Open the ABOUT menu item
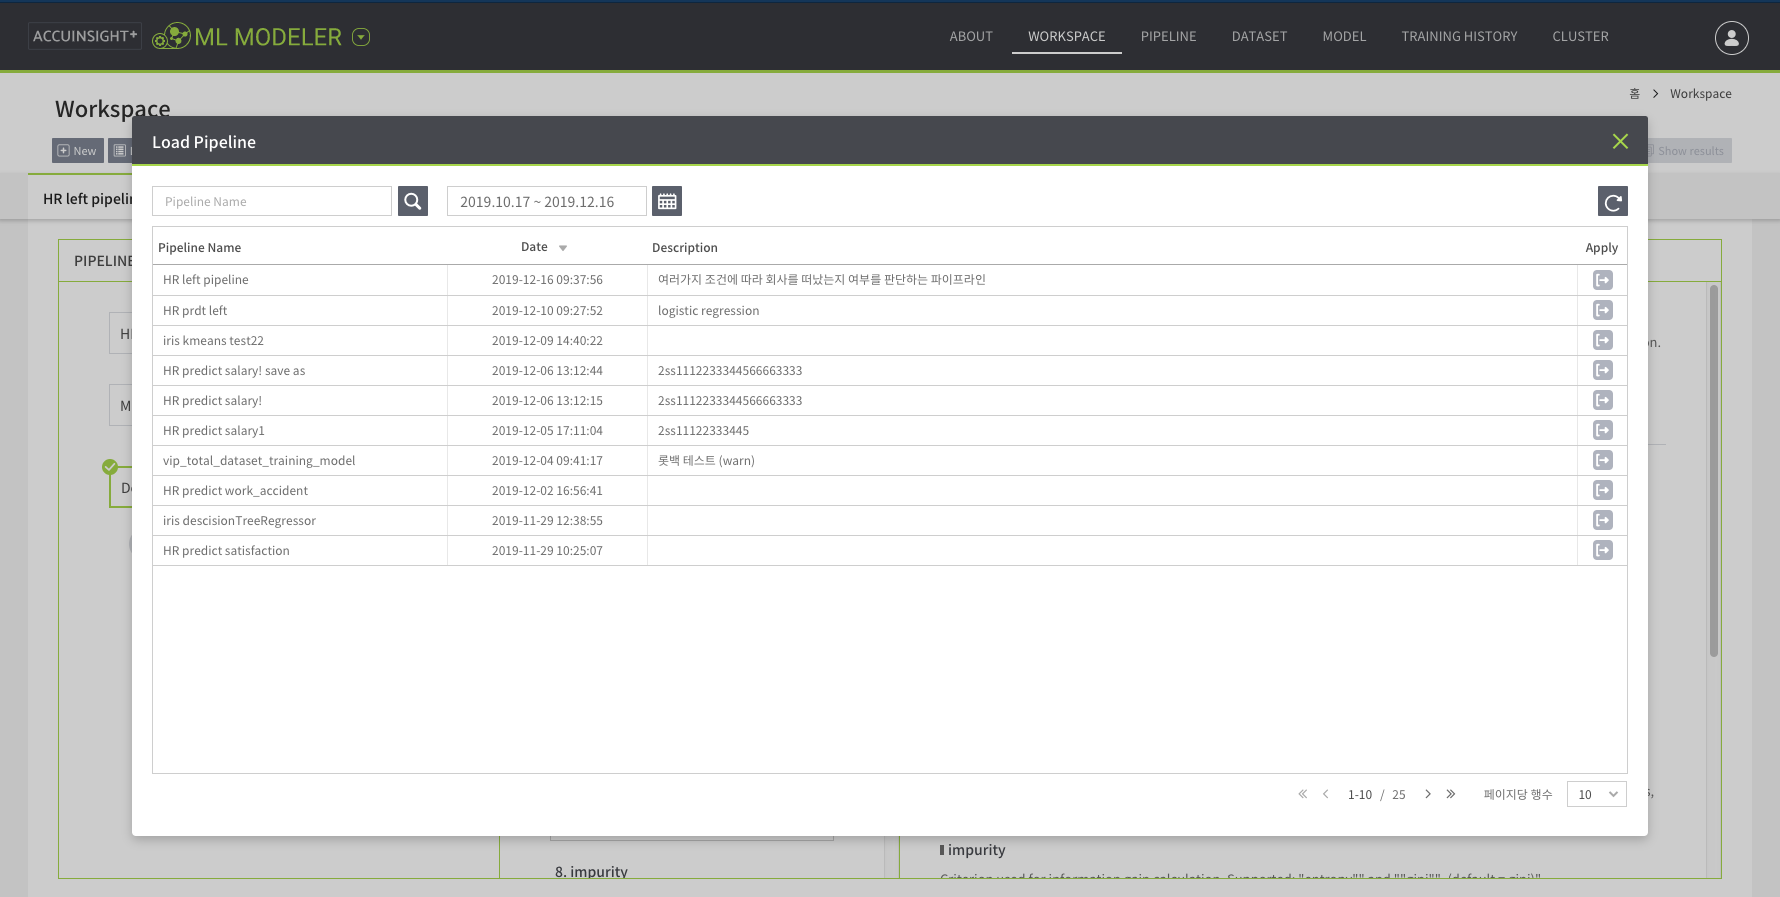The height and width of the screenshot is (897, 1780). coord(971,36)
